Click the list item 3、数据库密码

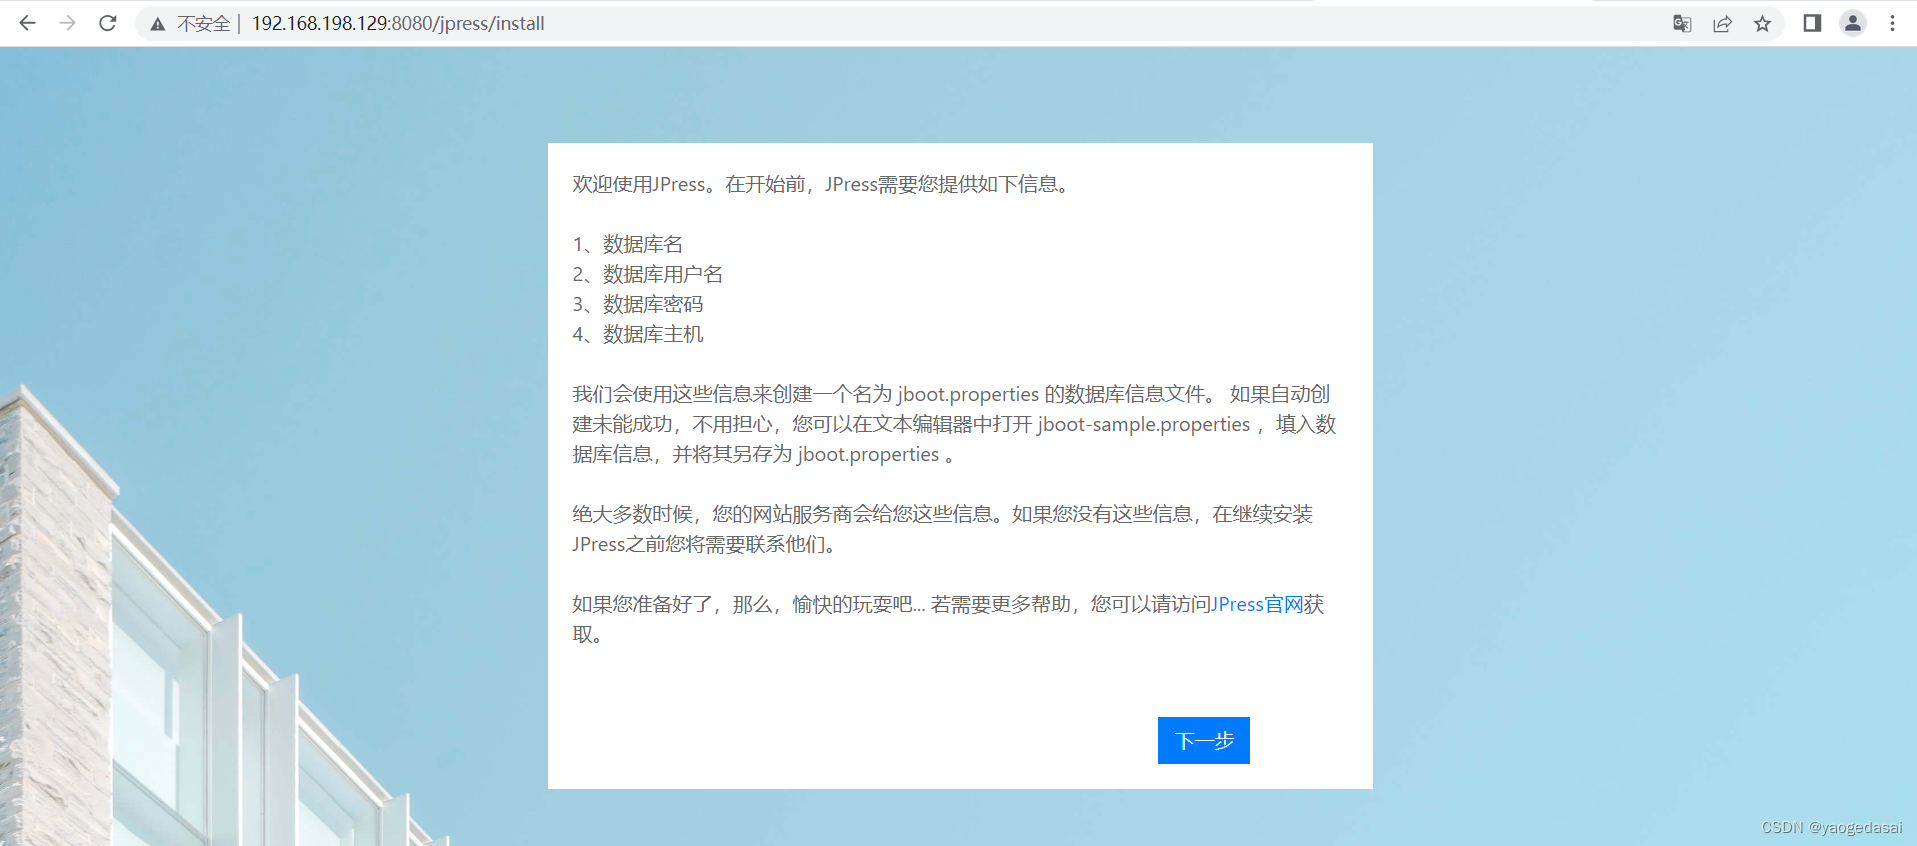point(638,304)
